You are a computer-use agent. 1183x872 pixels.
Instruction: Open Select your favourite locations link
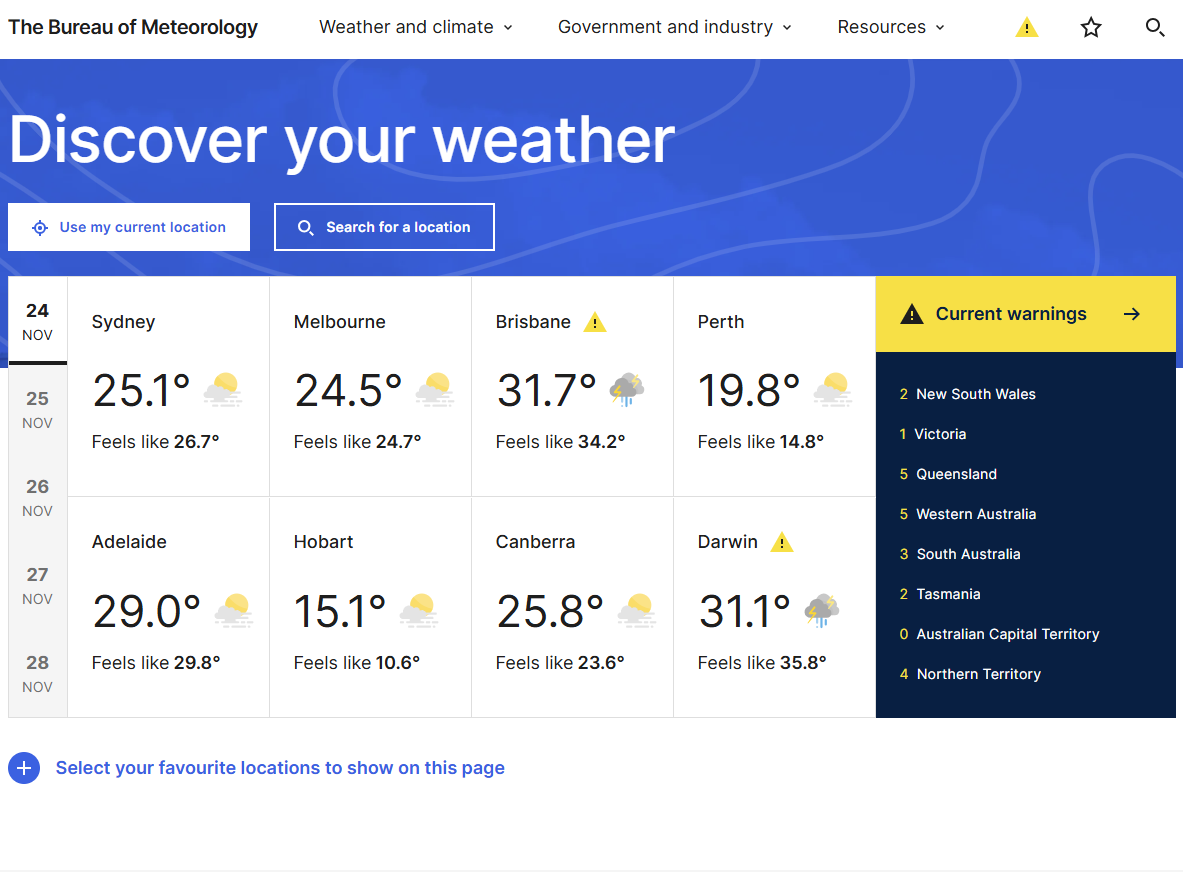pyautogui.click(x=280, y=768)
